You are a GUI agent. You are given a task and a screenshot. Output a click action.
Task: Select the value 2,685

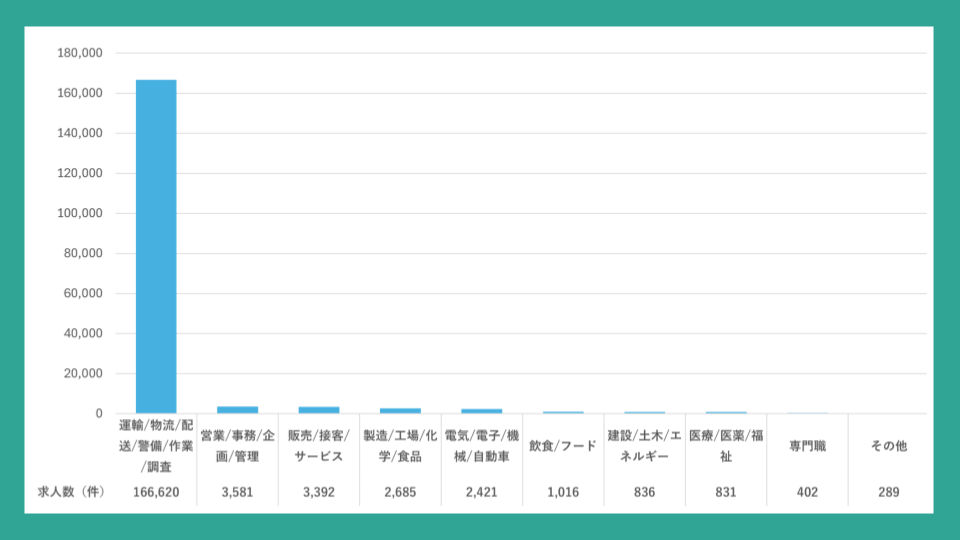(400, 492)
